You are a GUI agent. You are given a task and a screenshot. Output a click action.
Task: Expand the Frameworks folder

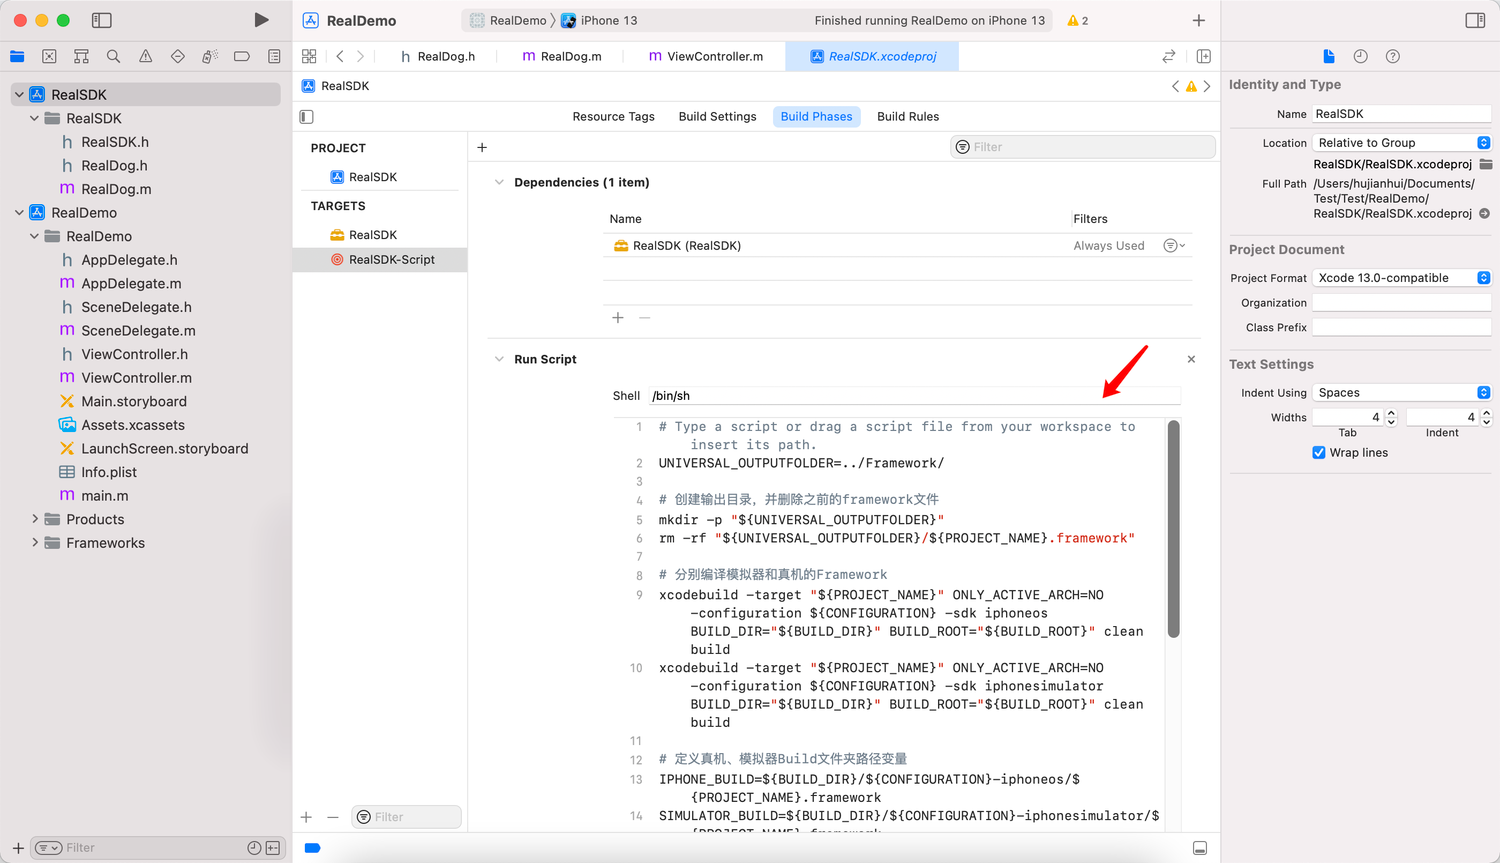35,543
